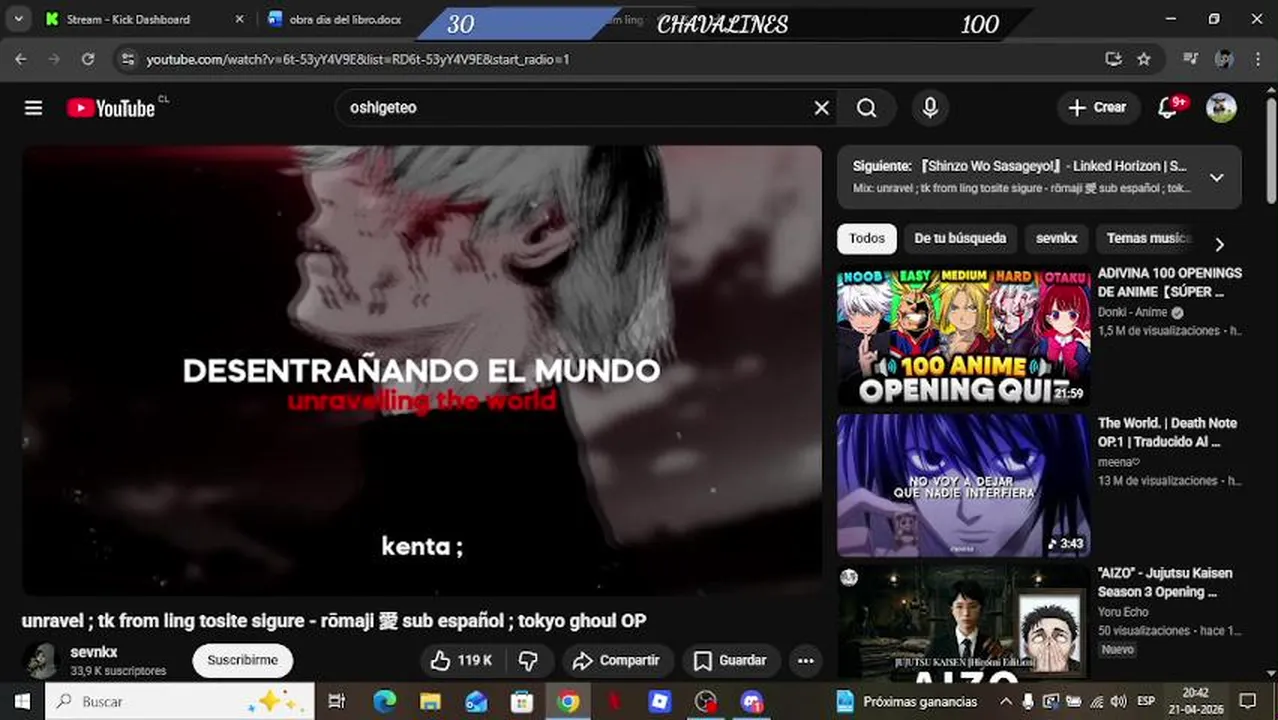Dislike the video with thumbs down
The image size is (1278, 720).
point(528,660)
